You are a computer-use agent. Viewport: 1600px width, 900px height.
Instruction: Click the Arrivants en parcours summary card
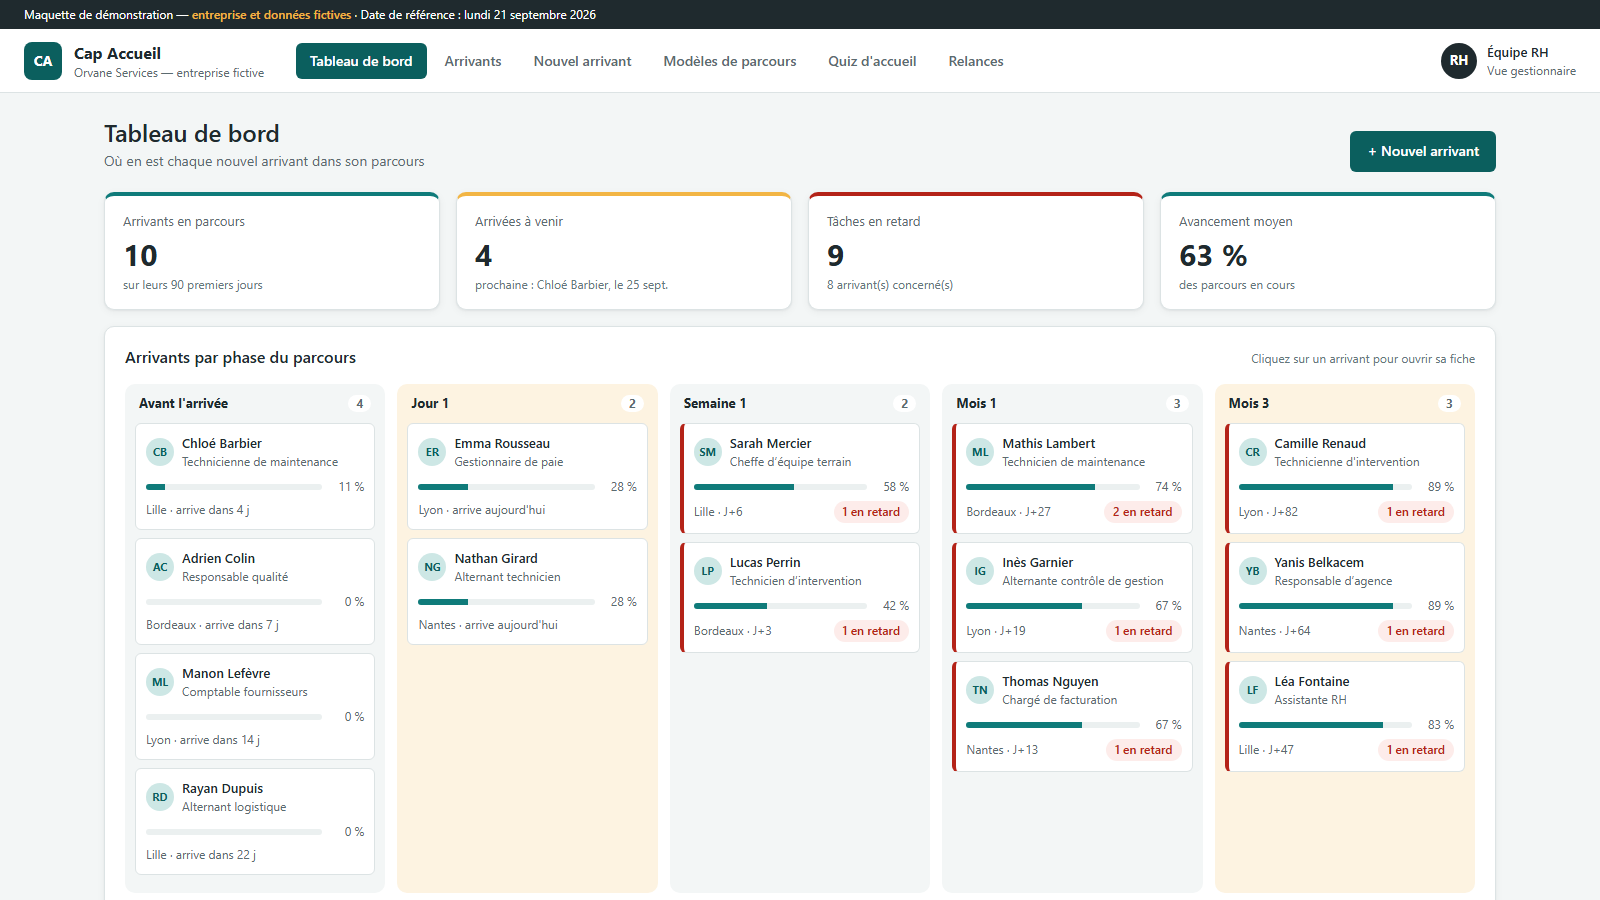click(x=272, y=251)
